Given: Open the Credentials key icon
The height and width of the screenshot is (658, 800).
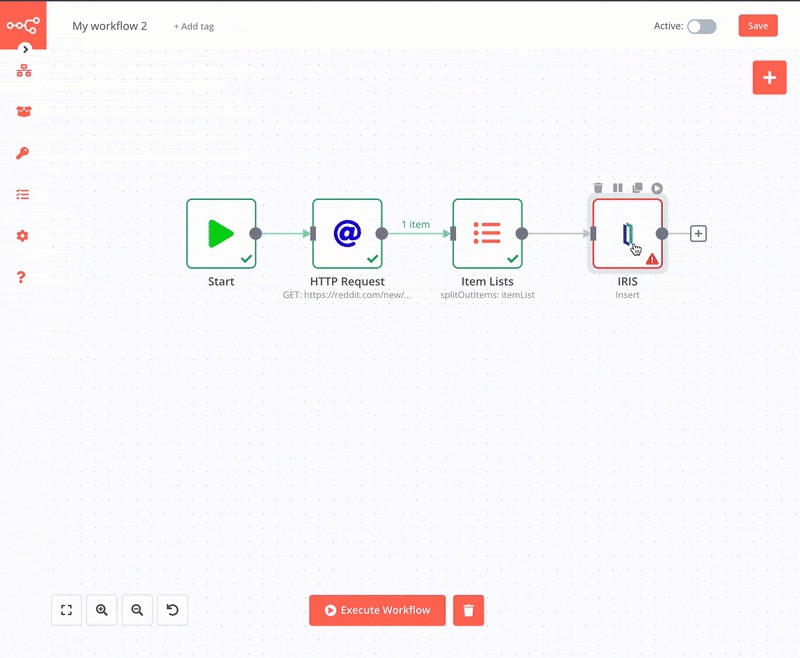Looking at the screenshot, I should (x=23, y=153).
